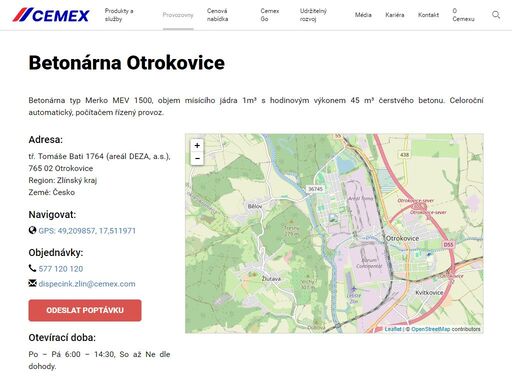Click Žlutava village on the map

click(271, 279)
